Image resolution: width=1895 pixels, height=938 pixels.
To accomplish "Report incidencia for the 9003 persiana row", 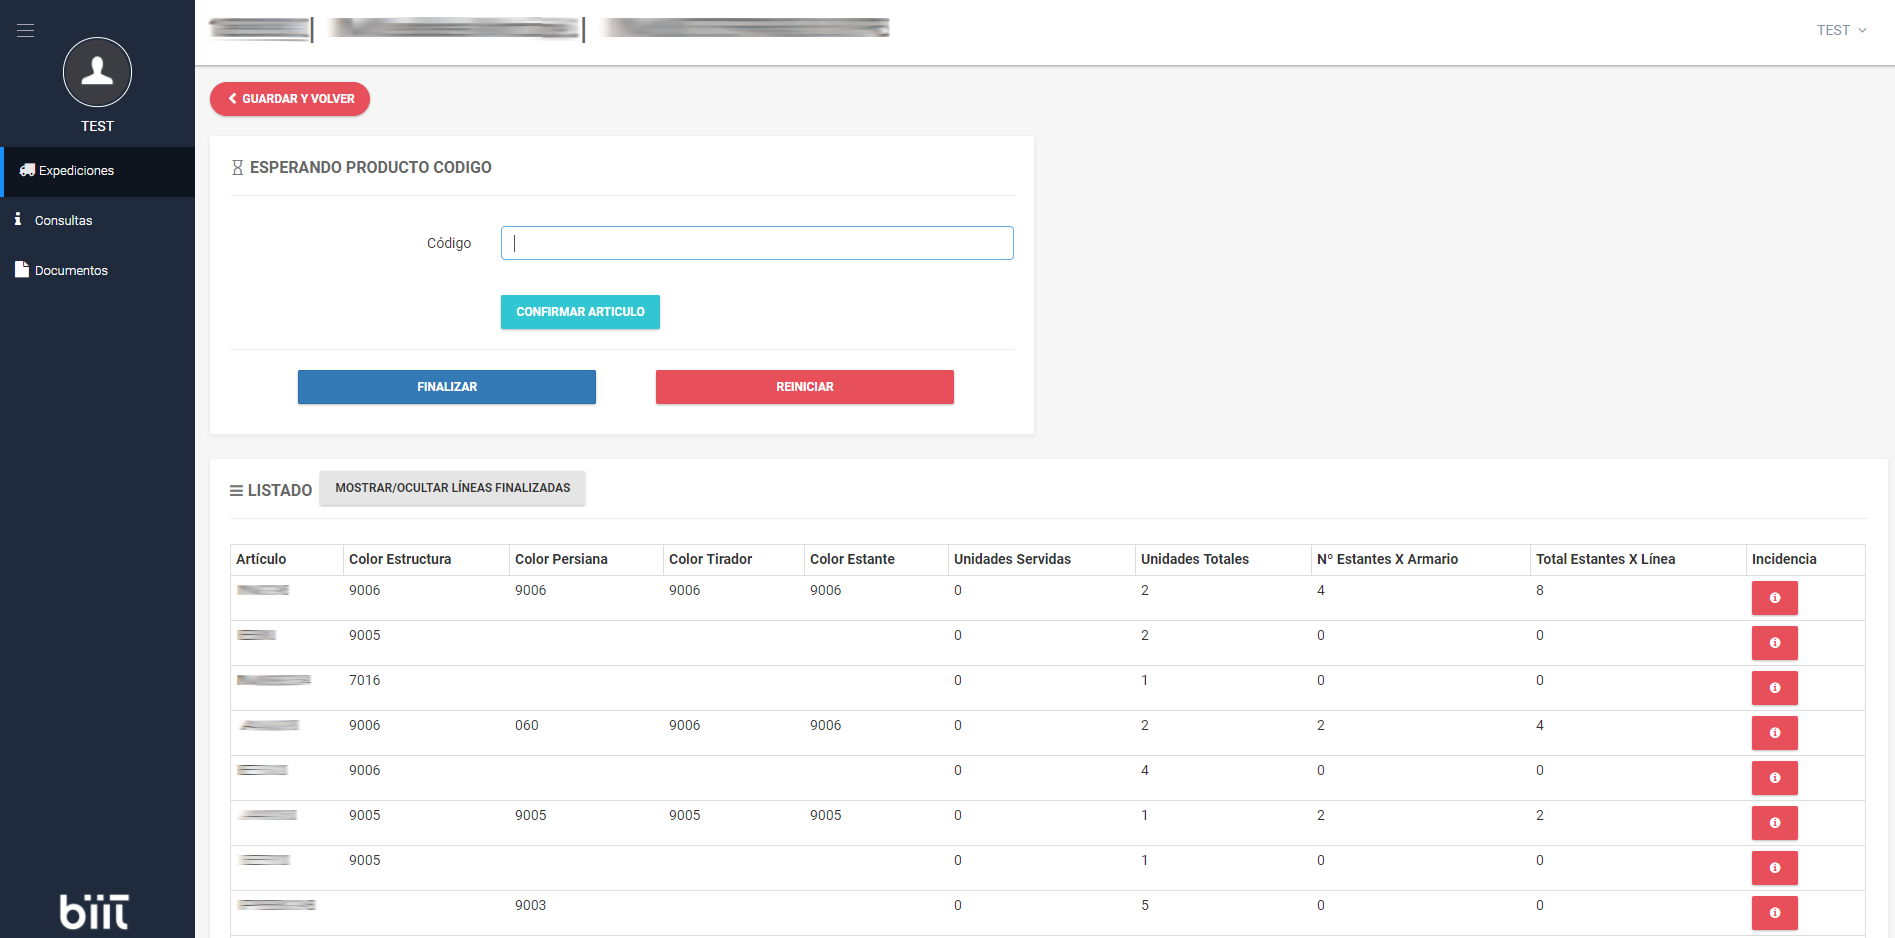I will (1774, 913).
